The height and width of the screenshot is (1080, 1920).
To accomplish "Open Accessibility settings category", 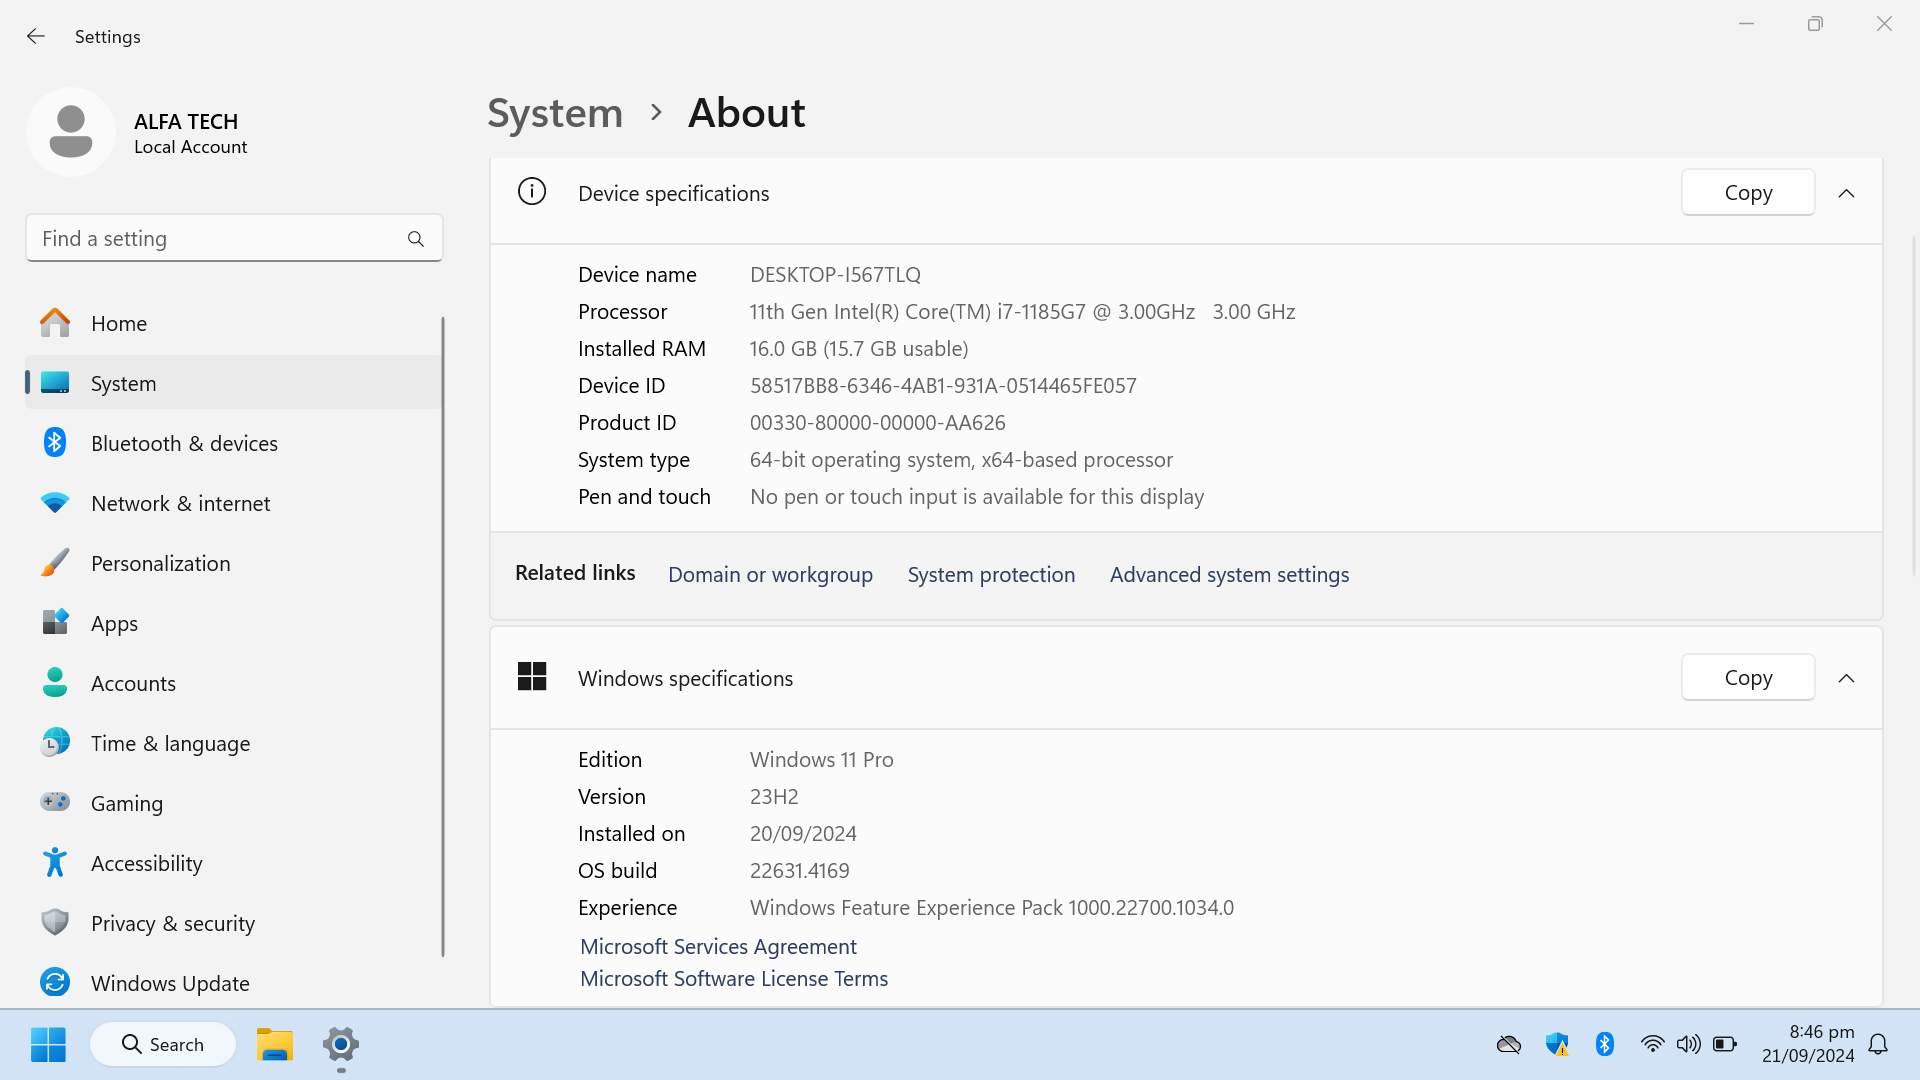I will [233, 863].
